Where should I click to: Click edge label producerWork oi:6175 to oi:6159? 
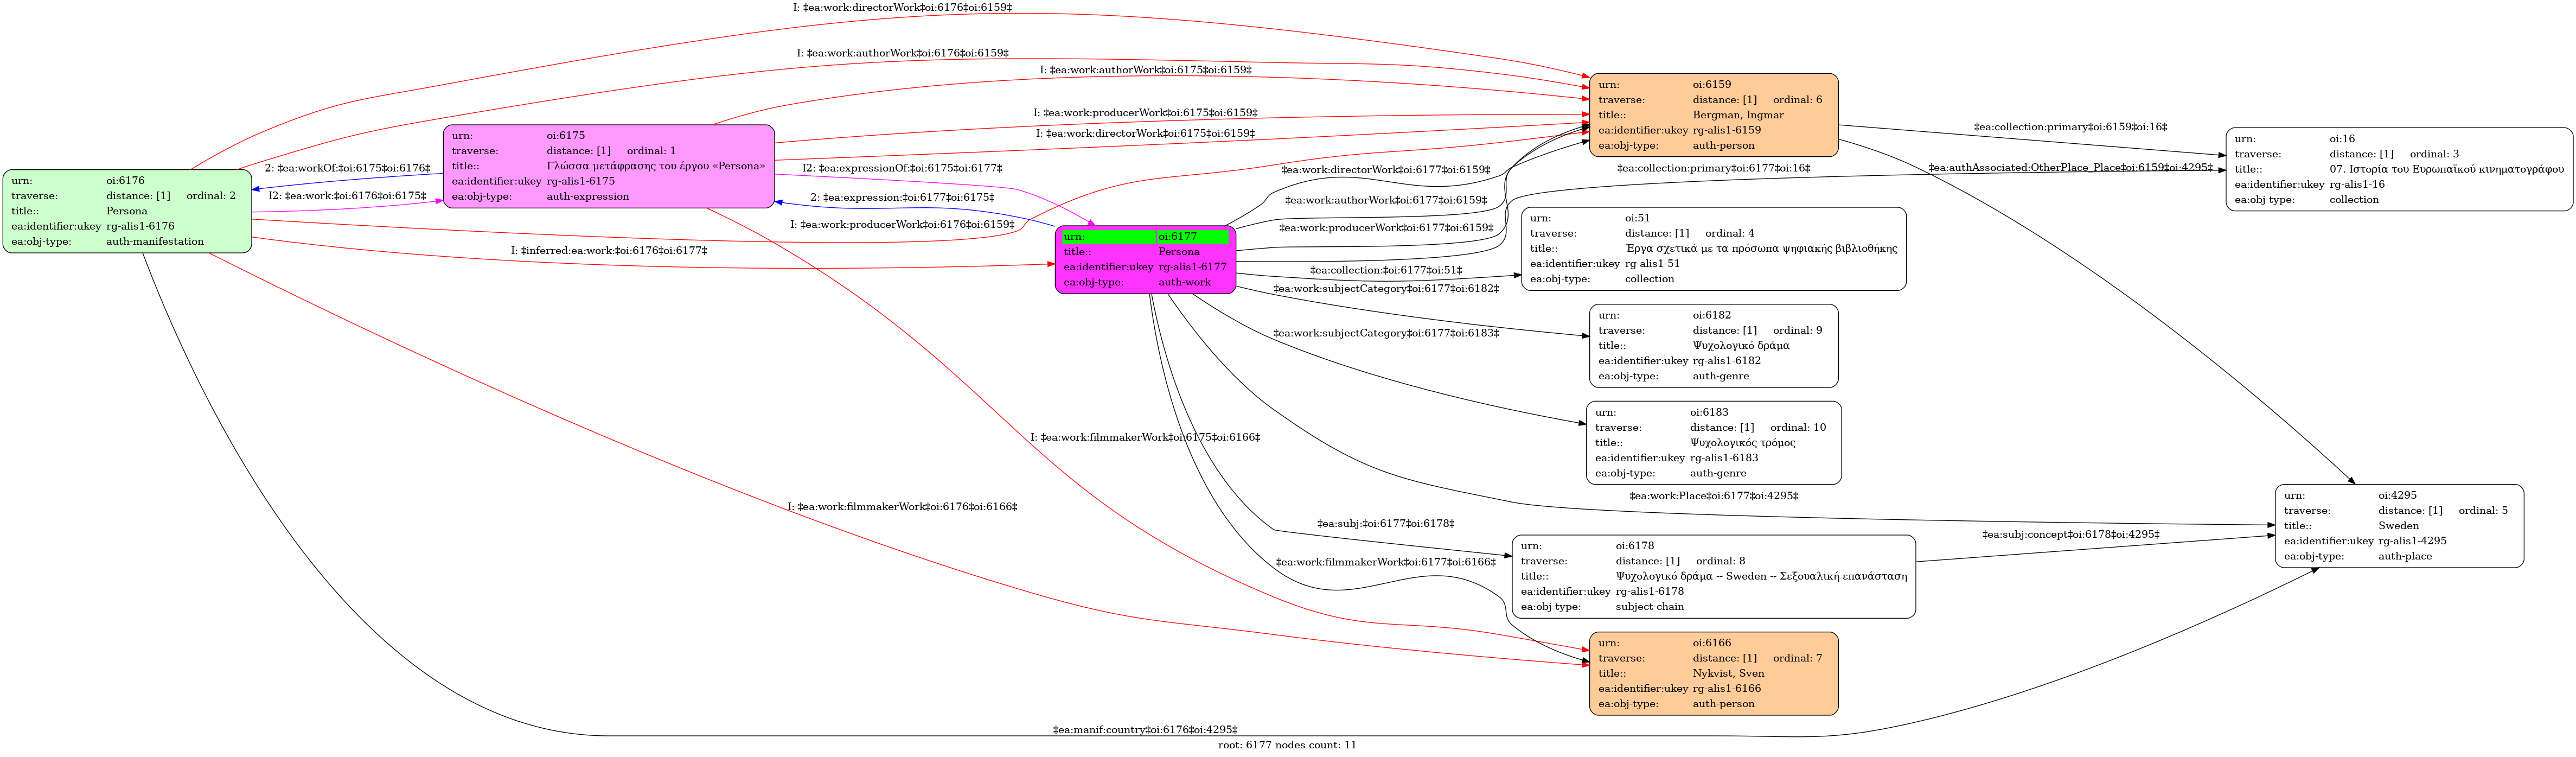[x=1145, y=113]
